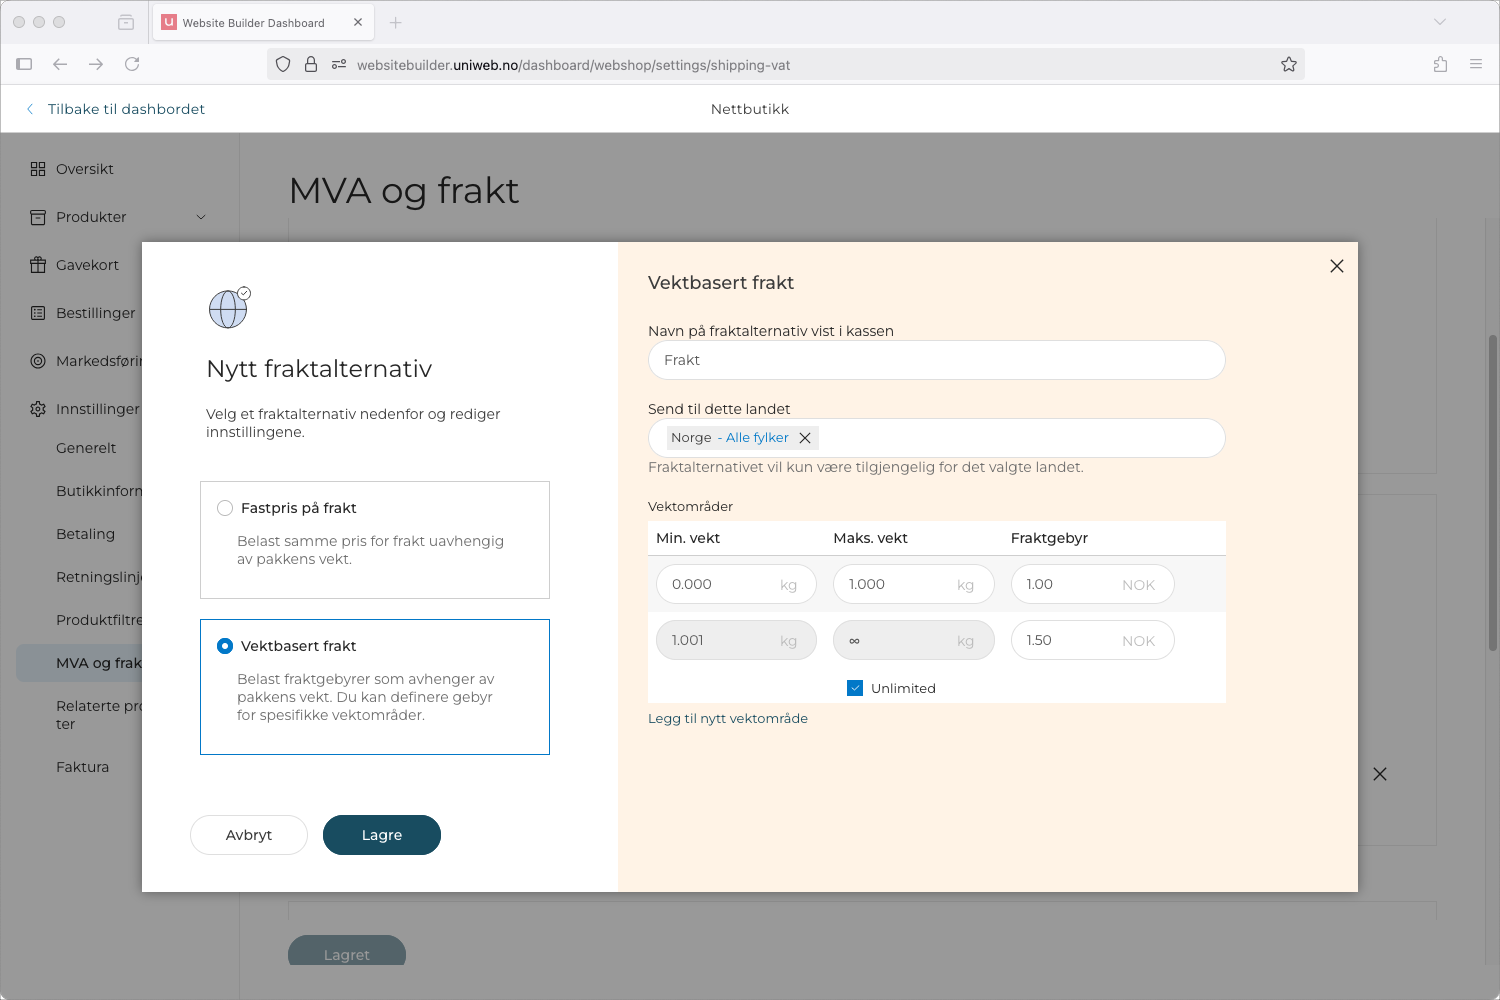Expand the Produkter submenu chevron
Screen dimensions: 1500x1000
coord(201,217)
